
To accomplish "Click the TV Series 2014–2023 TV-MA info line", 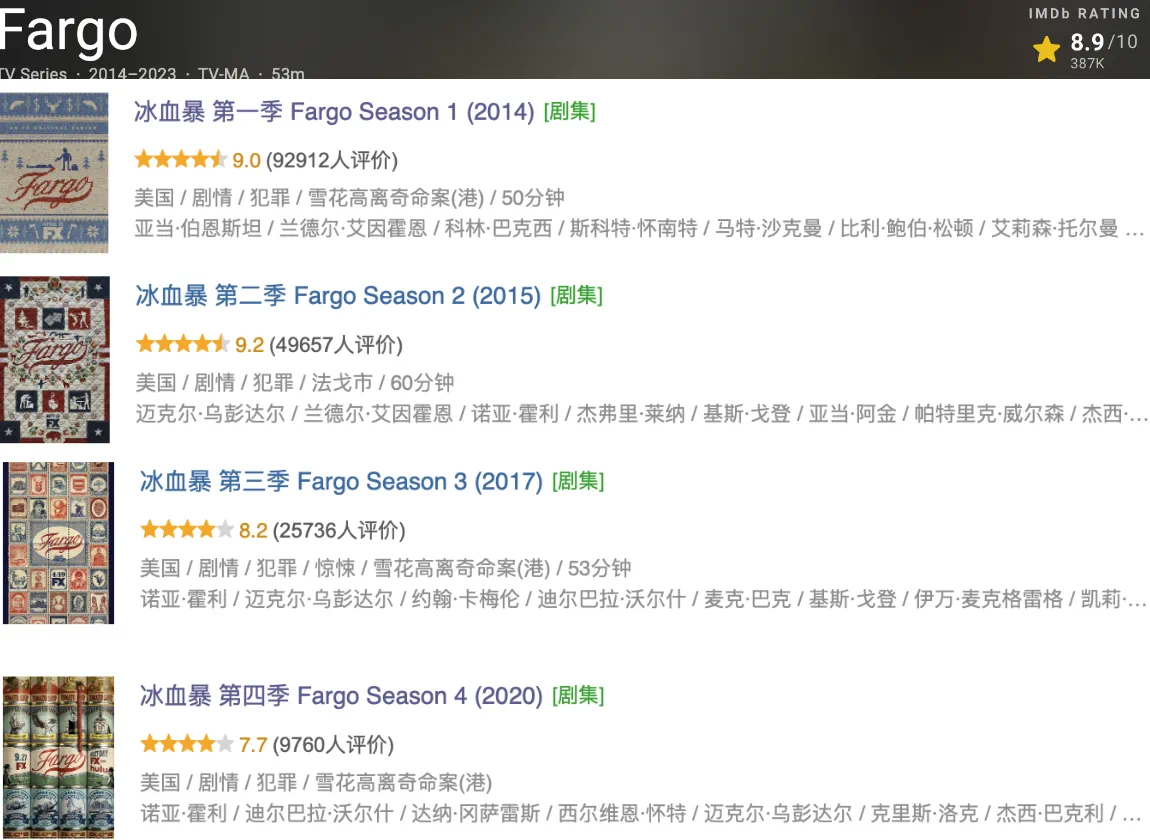I will 152,73.
